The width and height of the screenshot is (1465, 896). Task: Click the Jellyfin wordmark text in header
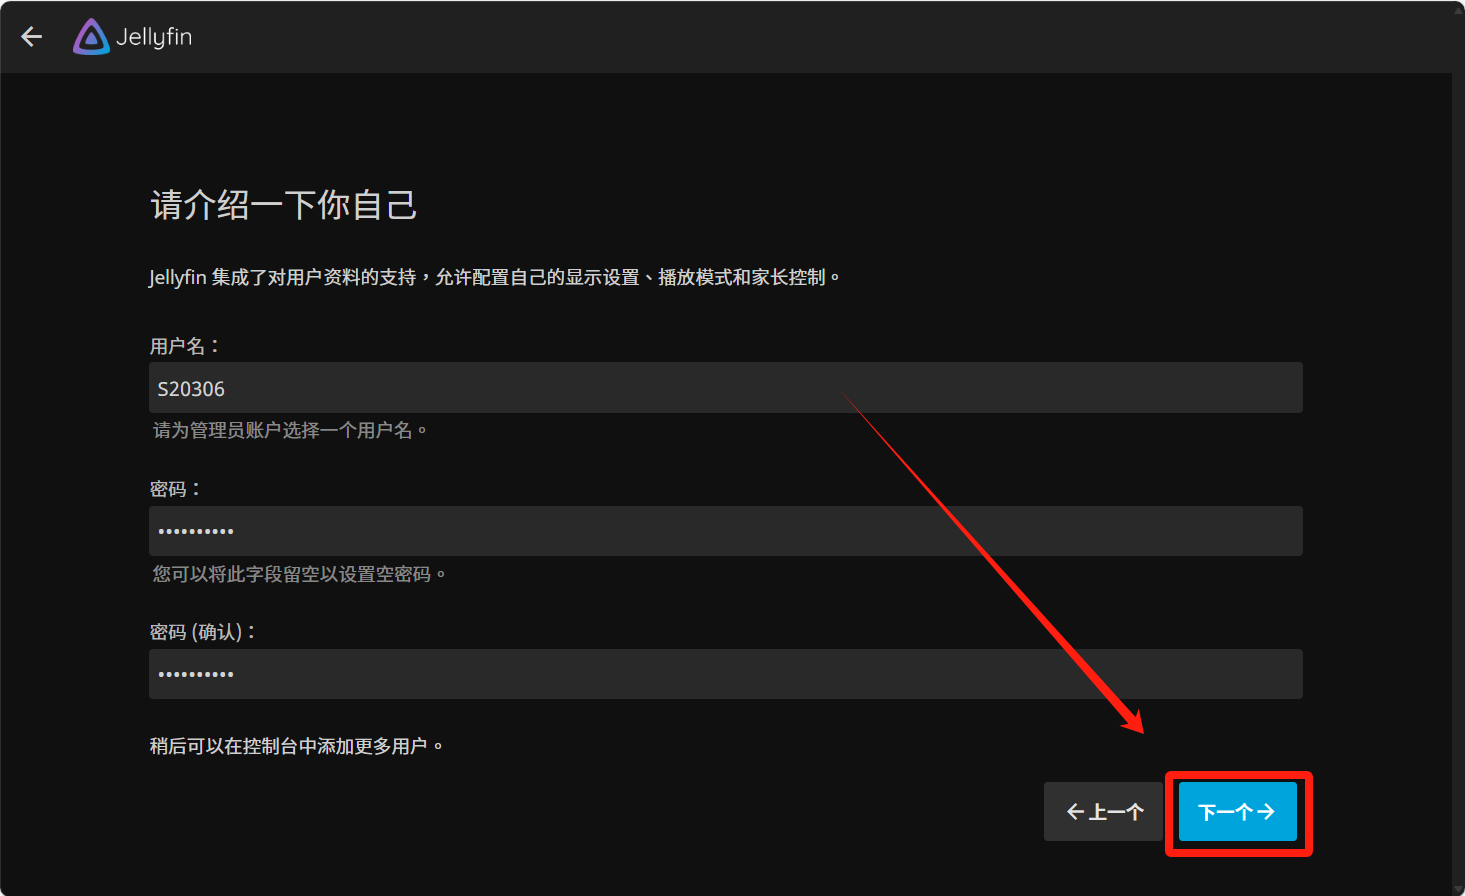coord(154,37)
